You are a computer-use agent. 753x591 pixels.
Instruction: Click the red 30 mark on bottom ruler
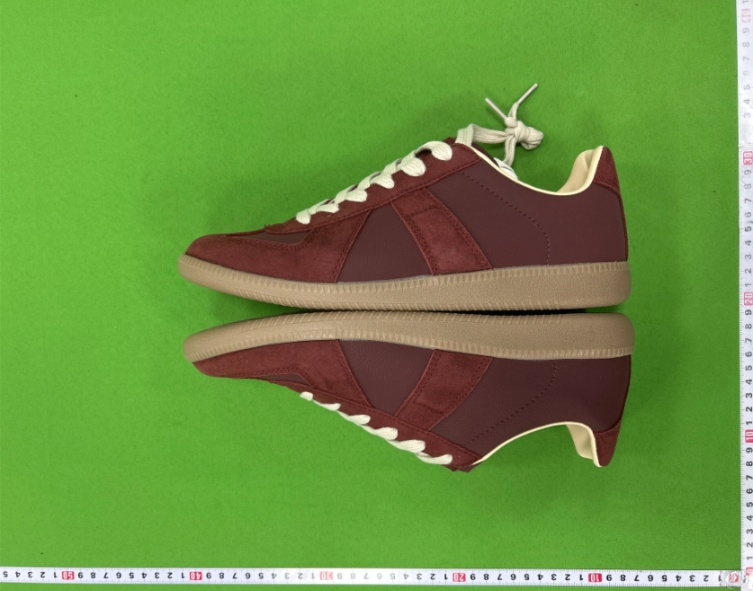click(327, 575)
